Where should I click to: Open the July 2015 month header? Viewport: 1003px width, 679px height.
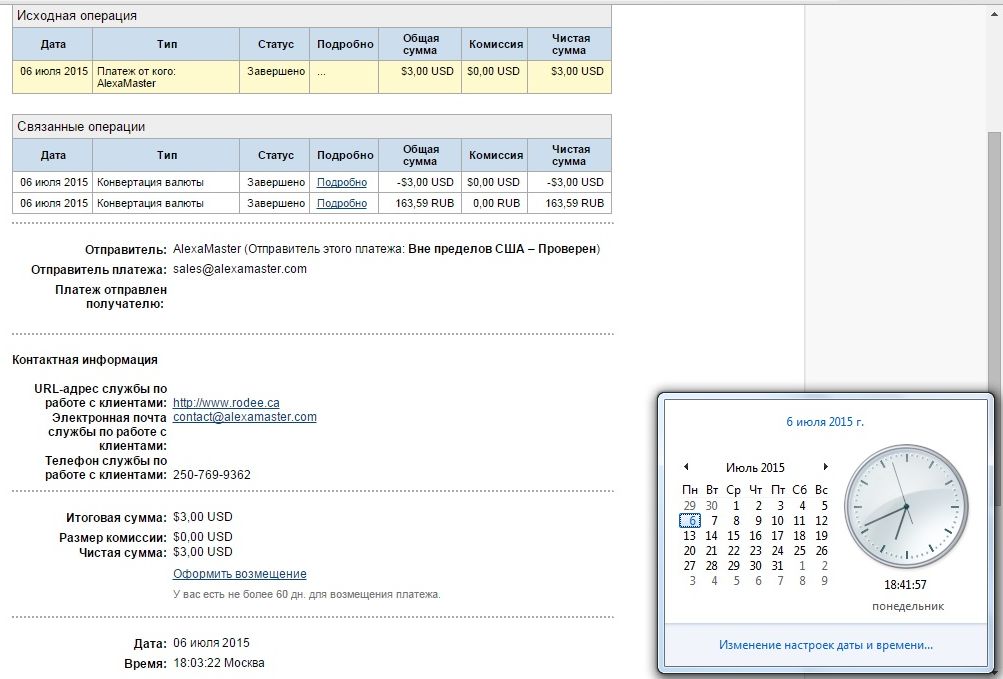755,467
